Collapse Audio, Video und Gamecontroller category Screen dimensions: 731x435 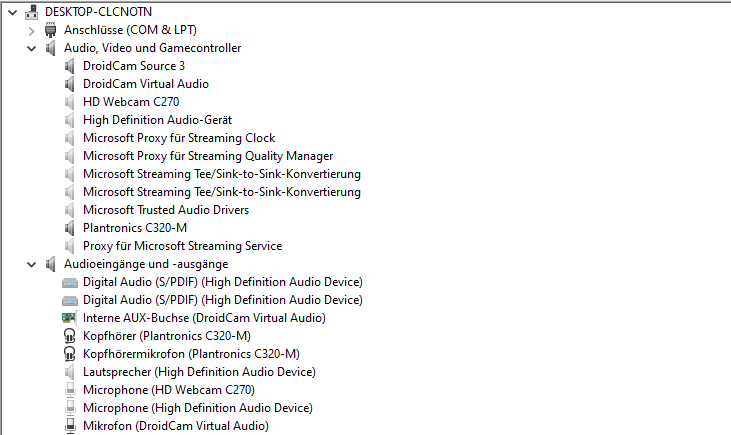31,48
